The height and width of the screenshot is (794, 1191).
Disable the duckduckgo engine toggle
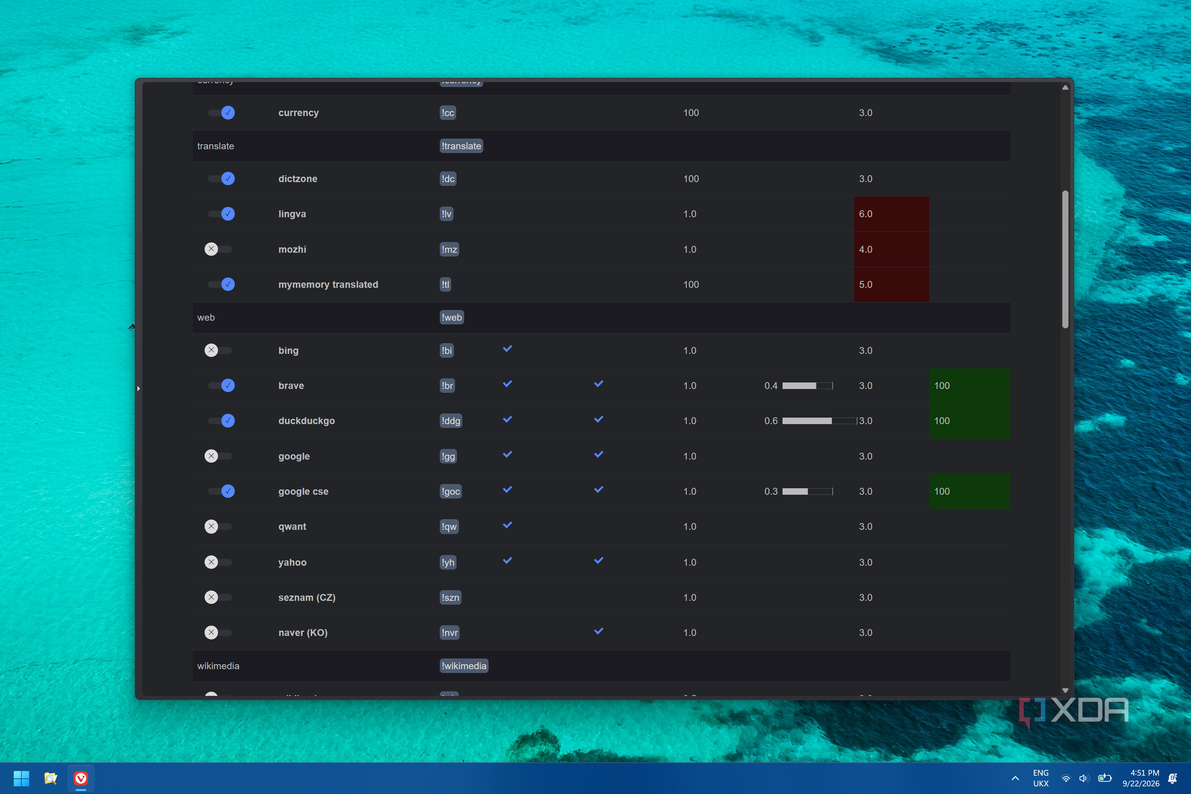tap(220, 421)
